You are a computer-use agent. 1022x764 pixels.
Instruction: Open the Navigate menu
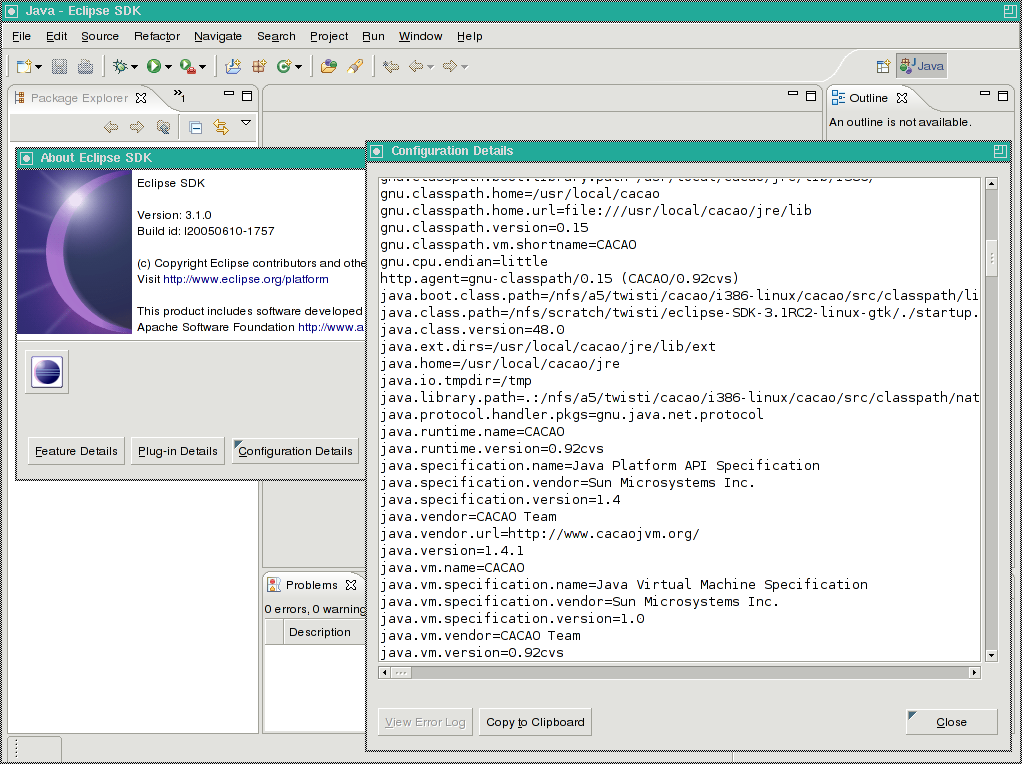[218, 37]
